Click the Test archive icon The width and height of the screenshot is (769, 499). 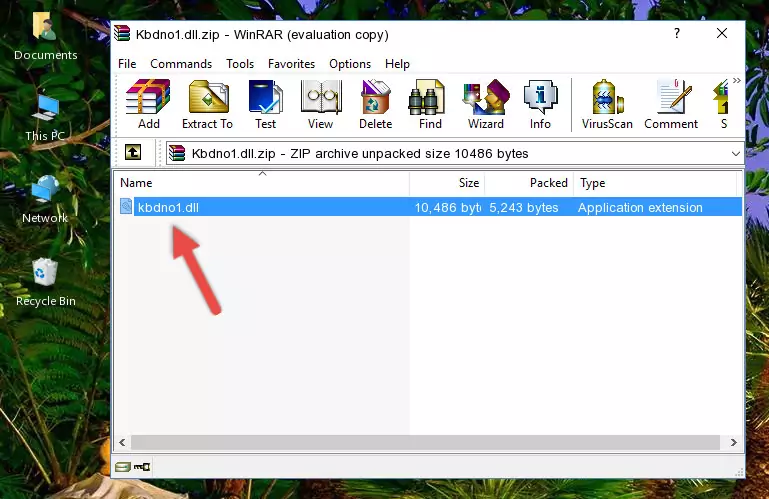tap(265, 105)
